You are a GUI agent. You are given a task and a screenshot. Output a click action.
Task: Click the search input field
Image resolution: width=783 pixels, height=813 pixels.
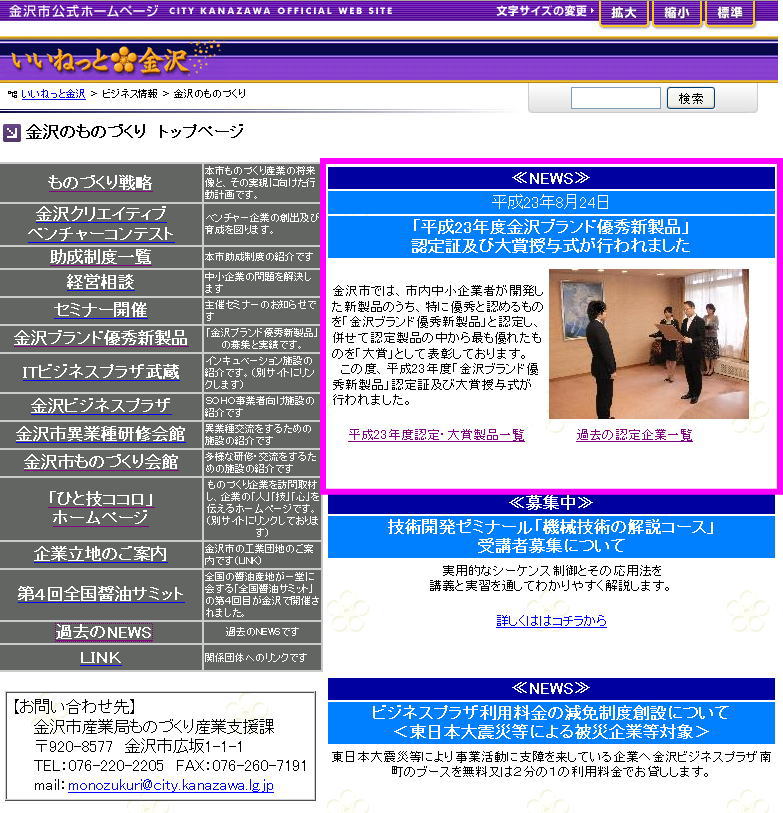[x=615, y=98]
